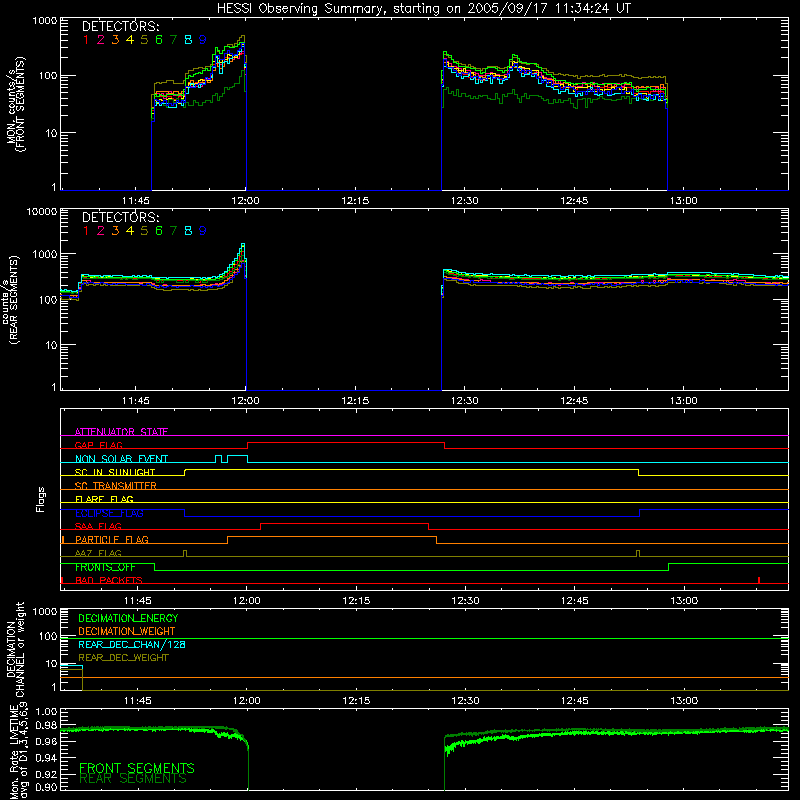The width and height of the screenshot is (800, 800).
Task: Select detector 4 in the front segments legend
Action: [x=130, y=40]
